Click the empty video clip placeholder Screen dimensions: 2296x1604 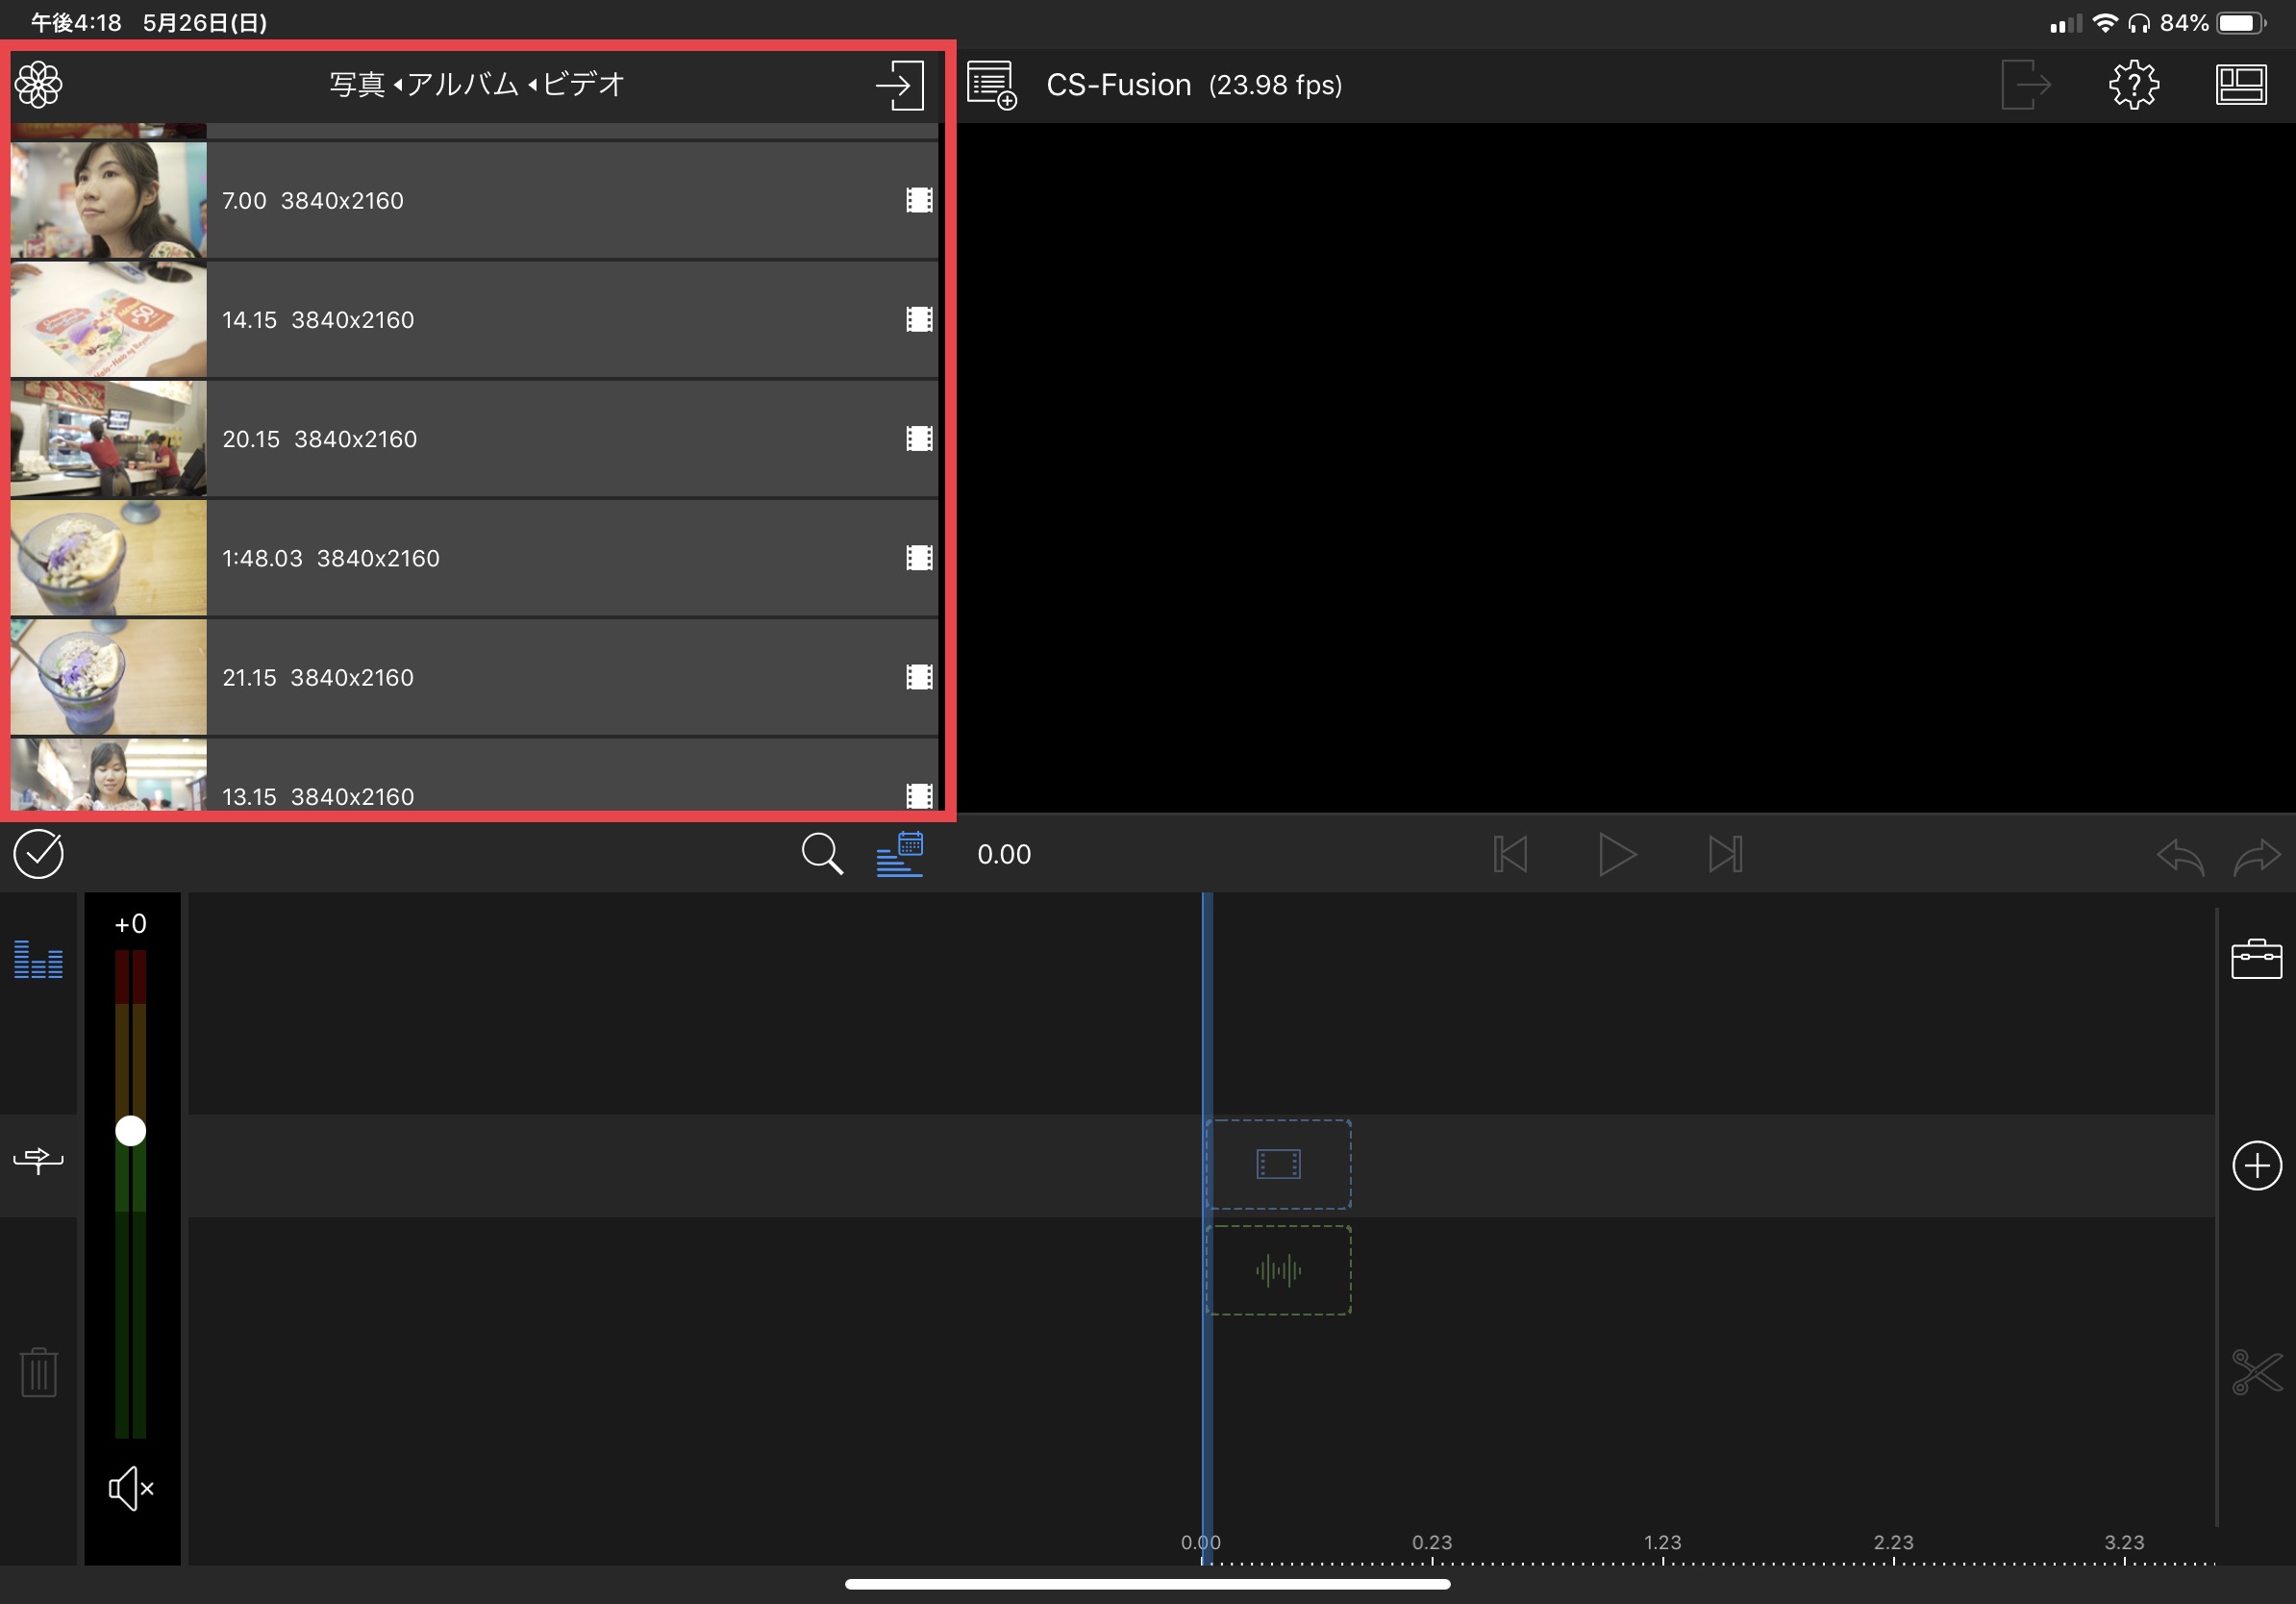point(1277,1164)
